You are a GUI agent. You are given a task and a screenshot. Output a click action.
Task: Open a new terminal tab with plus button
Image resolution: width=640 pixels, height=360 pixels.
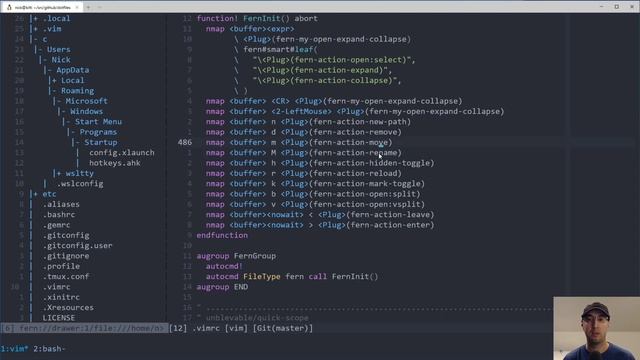pos(88,7)
